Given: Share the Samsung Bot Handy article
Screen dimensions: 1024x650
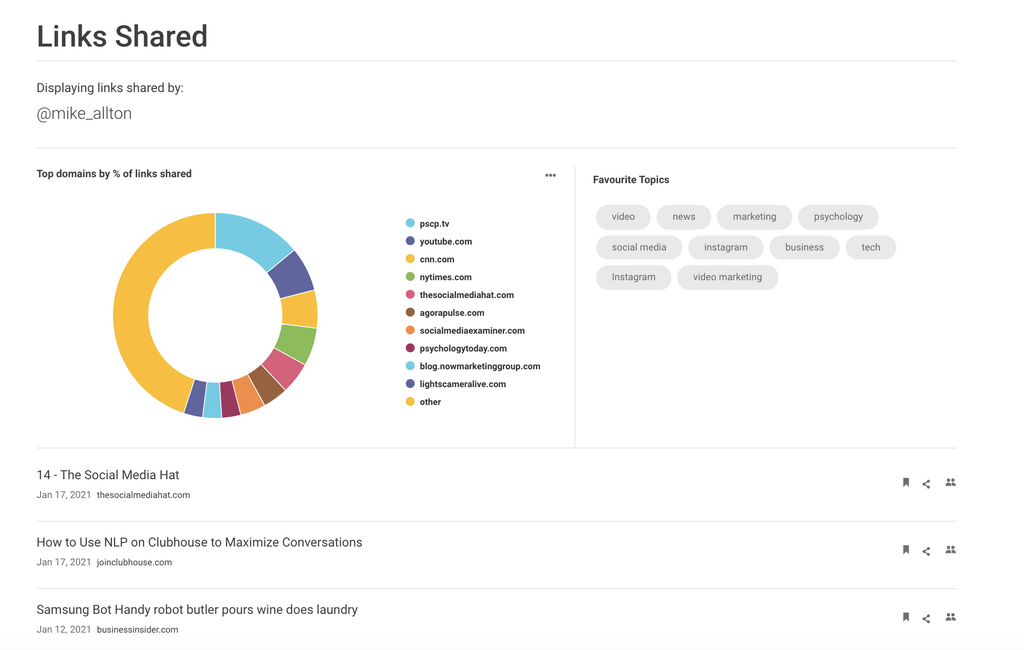Looking at the screenshot, I should pos(926,618).
